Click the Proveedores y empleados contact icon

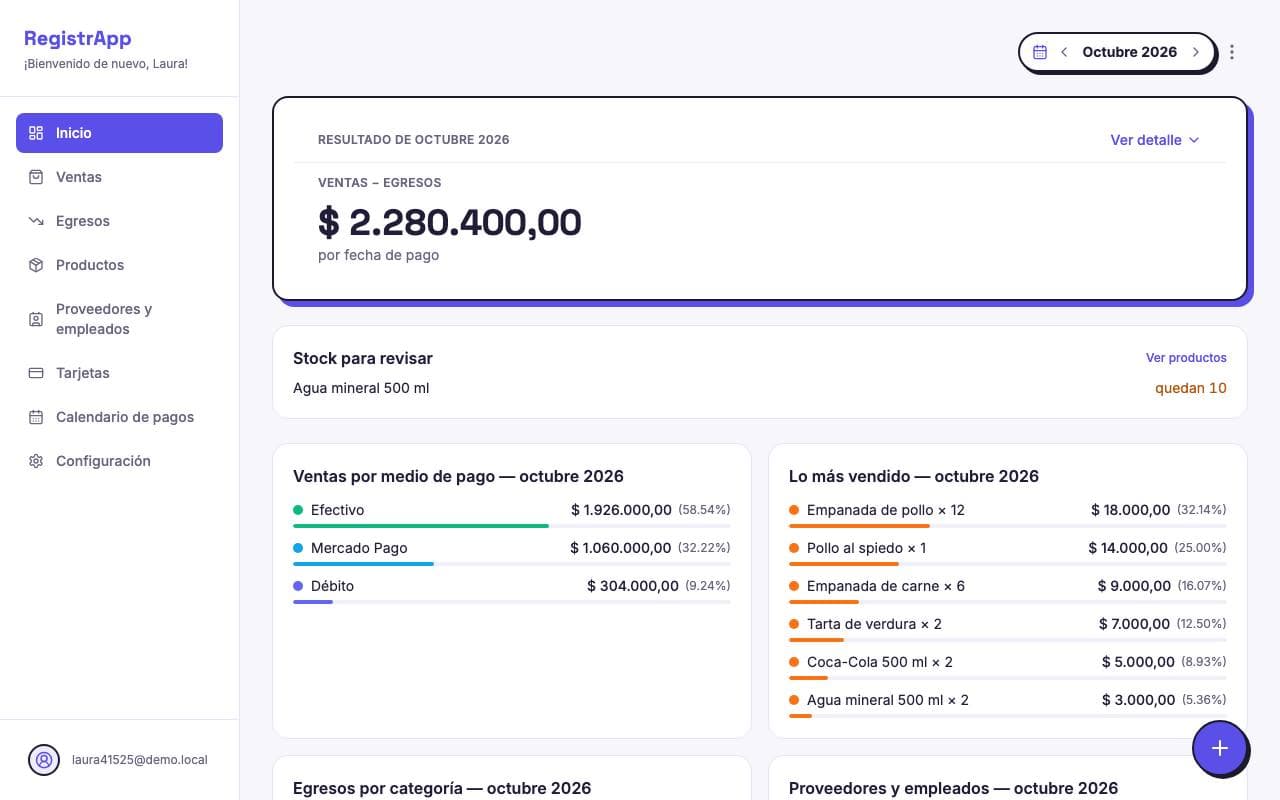click(36, 319)
